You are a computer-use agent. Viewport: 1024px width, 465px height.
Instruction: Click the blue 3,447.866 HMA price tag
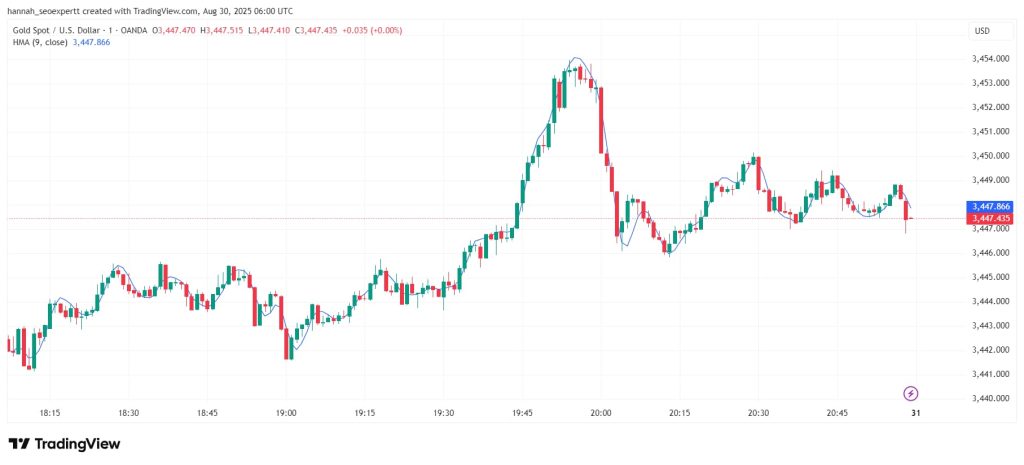click(989, 206)
